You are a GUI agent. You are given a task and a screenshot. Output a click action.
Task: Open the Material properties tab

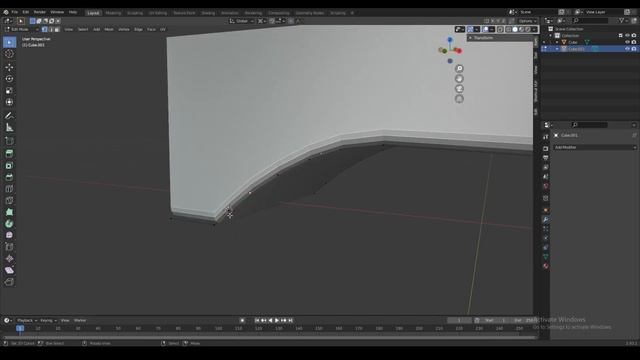click(545, 266)
